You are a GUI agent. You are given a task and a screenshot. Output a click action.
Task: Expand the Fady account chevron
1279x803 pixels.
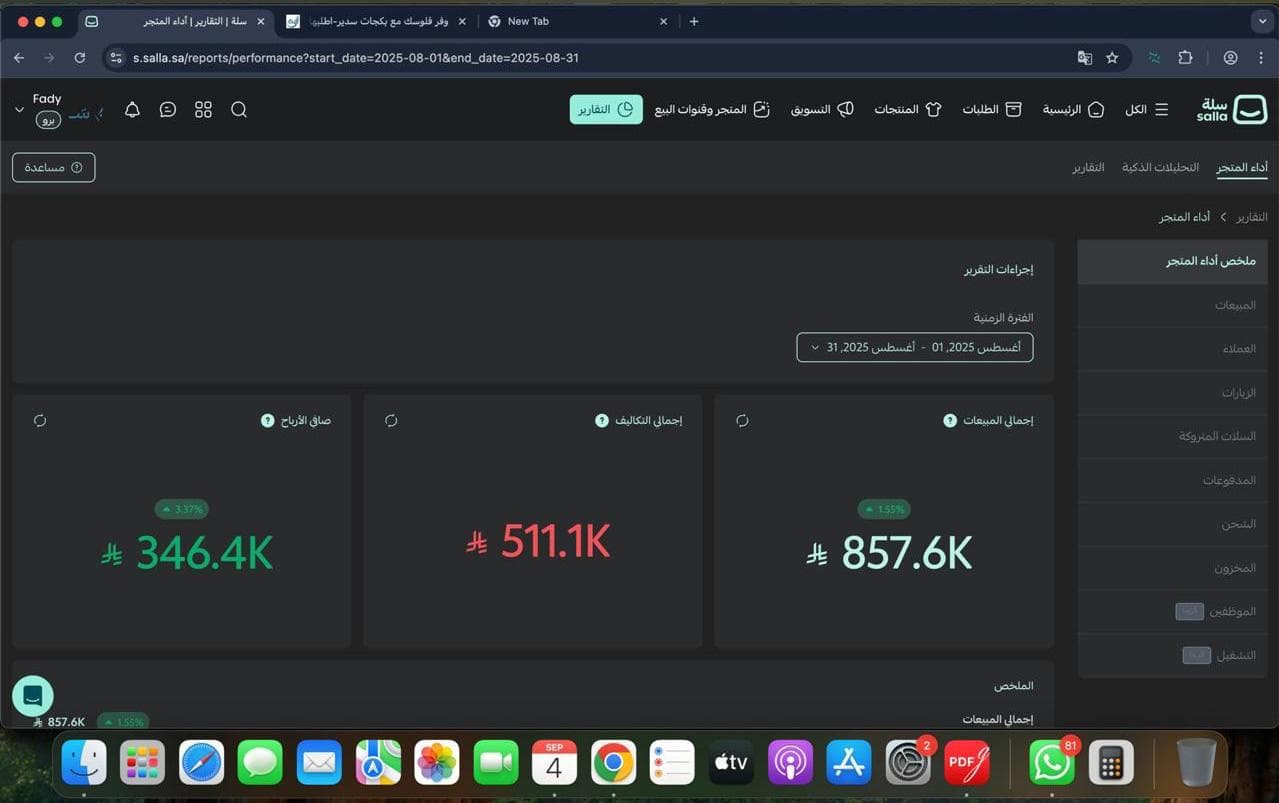click(18, 110)
